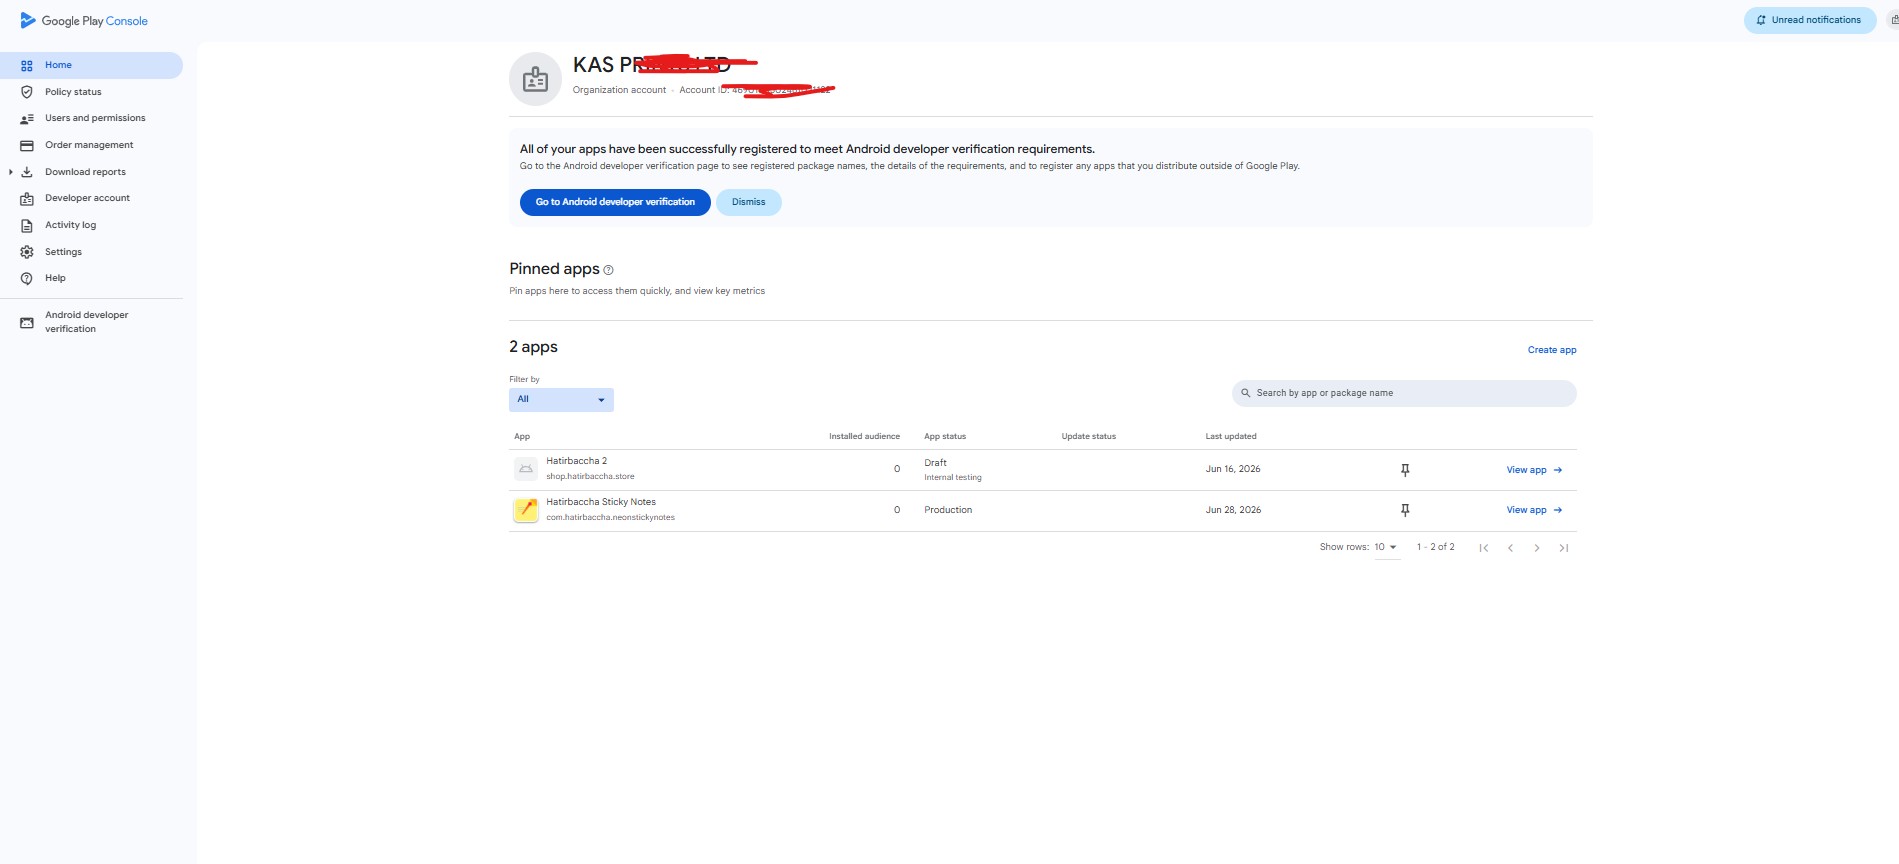This screenshot has height=864, width=1899.
Task: Open Unread notifications
Action: coord(1810,20)
